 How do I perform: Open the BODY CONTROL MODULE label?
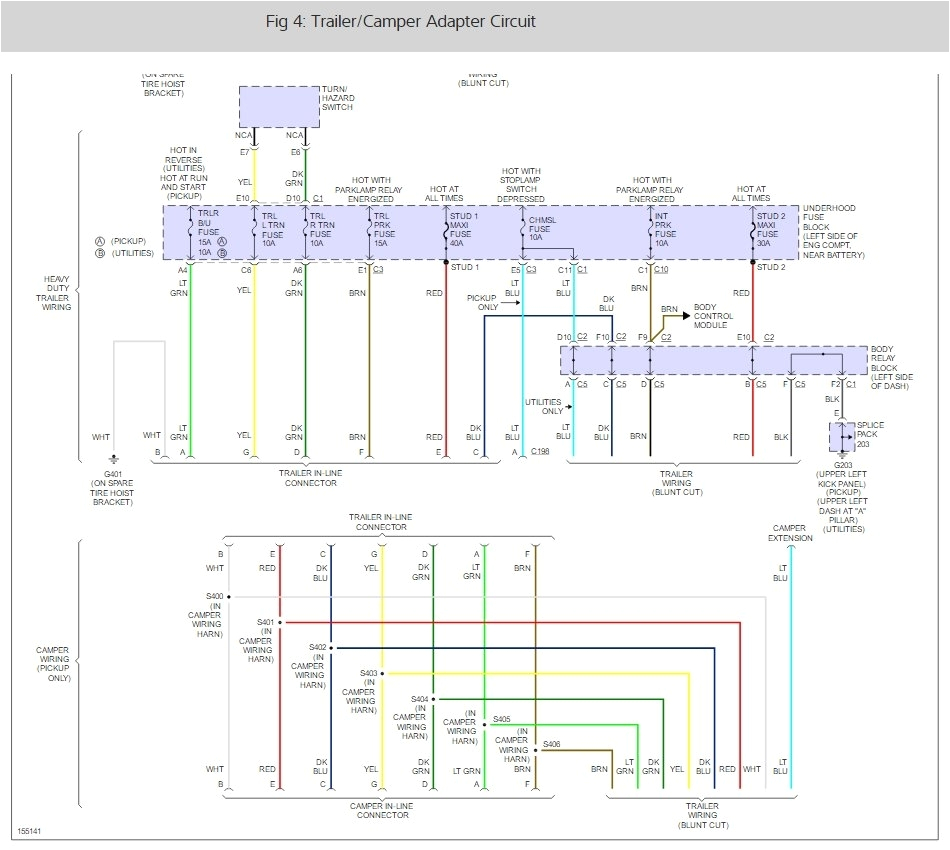[712, 315]
